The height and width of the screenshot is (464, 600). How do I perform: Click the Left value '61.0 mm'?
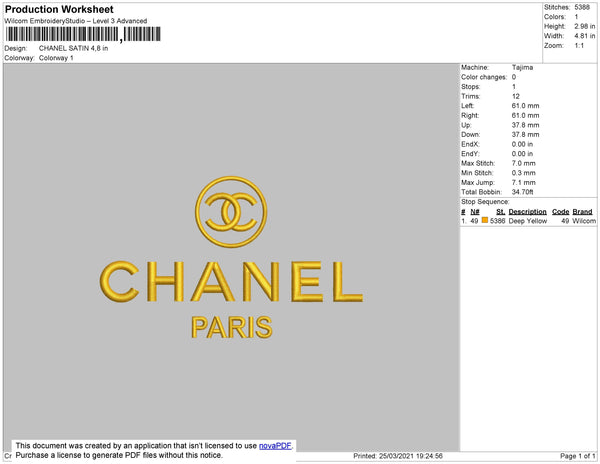525,106
